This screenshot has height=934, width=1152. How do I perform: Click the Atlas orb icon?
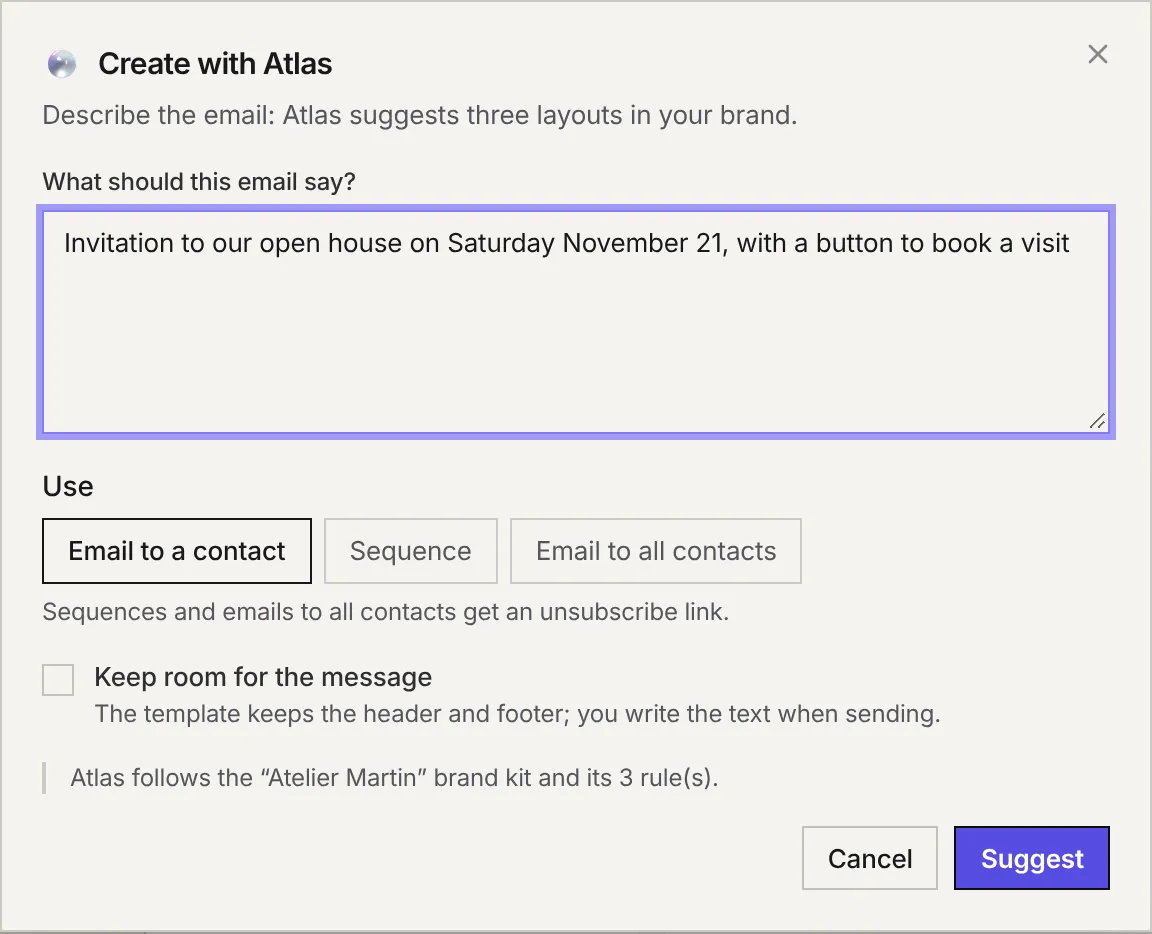click(62, 64)
